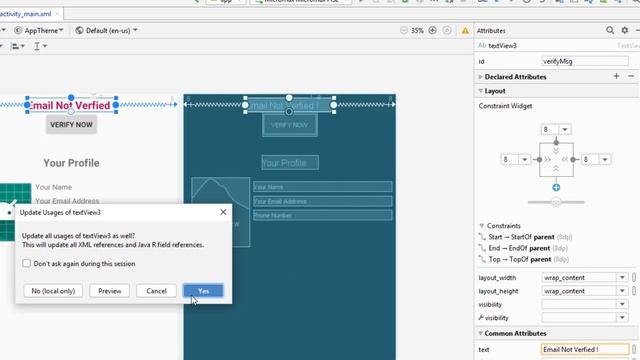The image size is (640, 360).
Task: Select Top → TopOf parent constraint
Action: click(524, 259)
